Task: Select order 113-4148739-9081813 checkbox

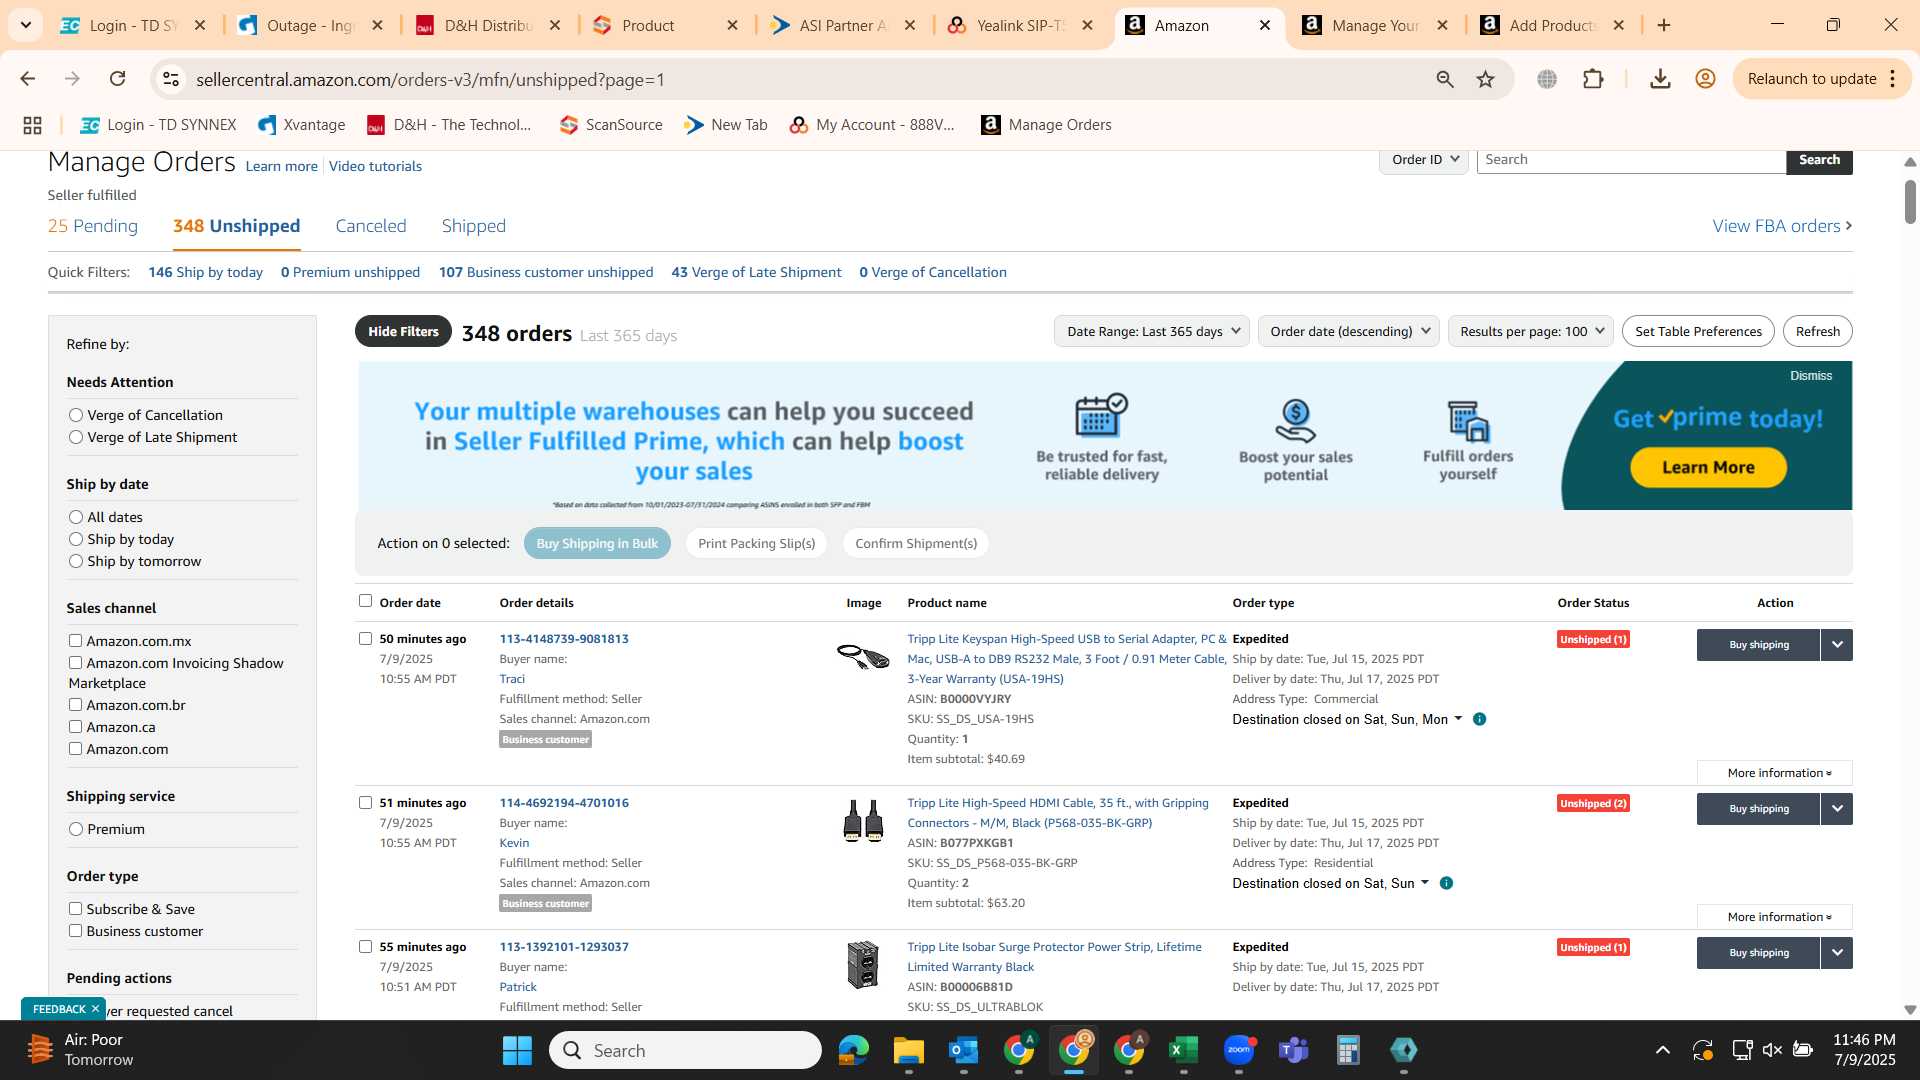Action: click(x=365, y=639)
